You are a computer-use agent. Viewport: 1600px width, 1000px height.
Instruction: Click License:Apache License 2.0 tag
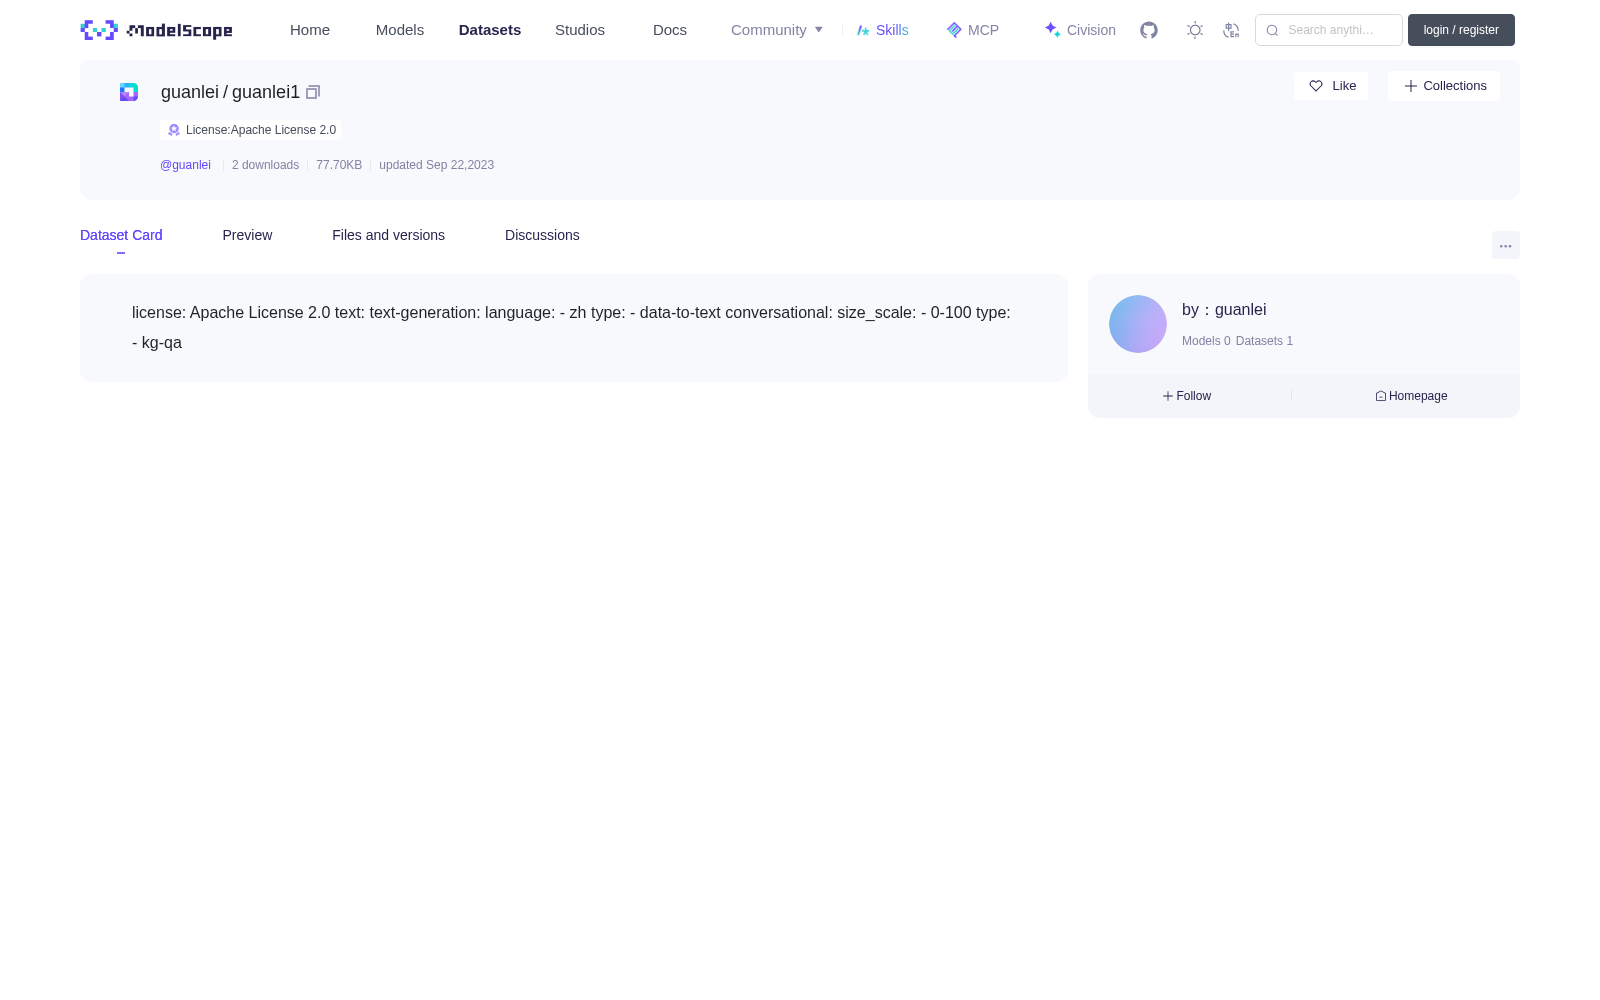[251, 130]
